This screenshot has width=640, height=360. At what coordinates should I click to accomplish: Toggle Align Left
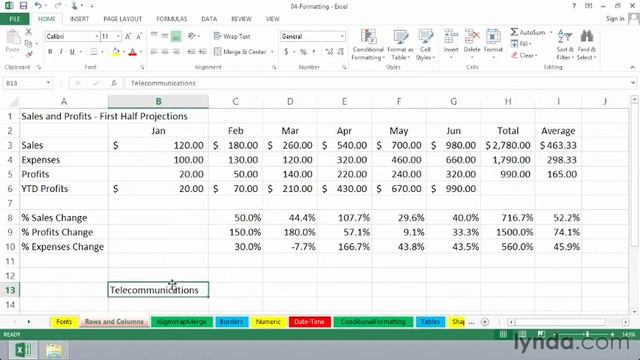pyautogui.click(x=154, y=51)
